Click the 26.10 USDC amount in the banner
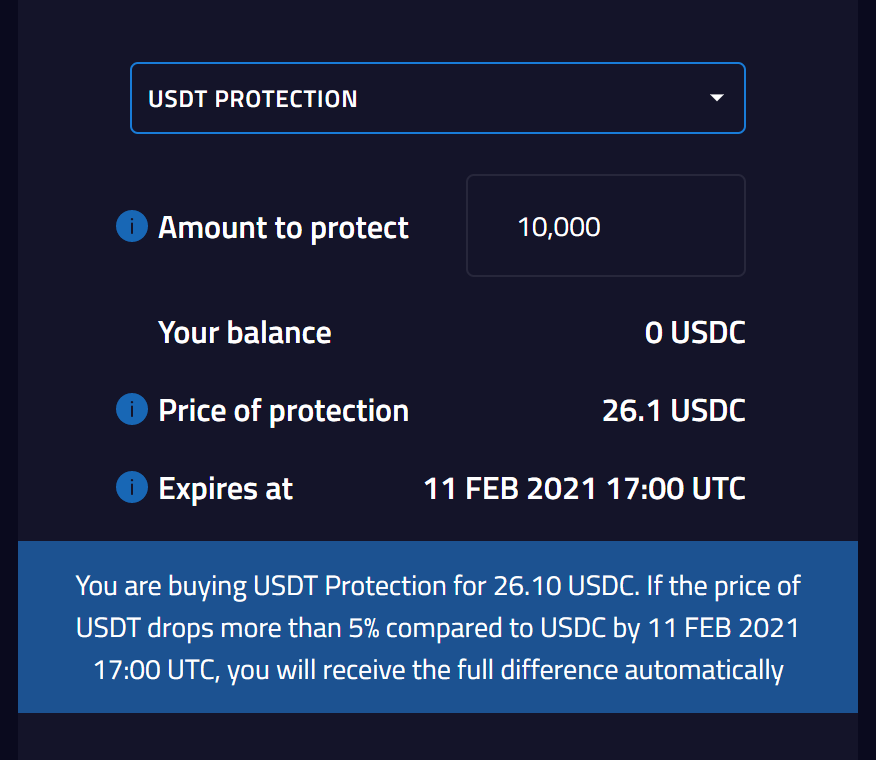This screenshot has height=760, width=876. point(565,586)
